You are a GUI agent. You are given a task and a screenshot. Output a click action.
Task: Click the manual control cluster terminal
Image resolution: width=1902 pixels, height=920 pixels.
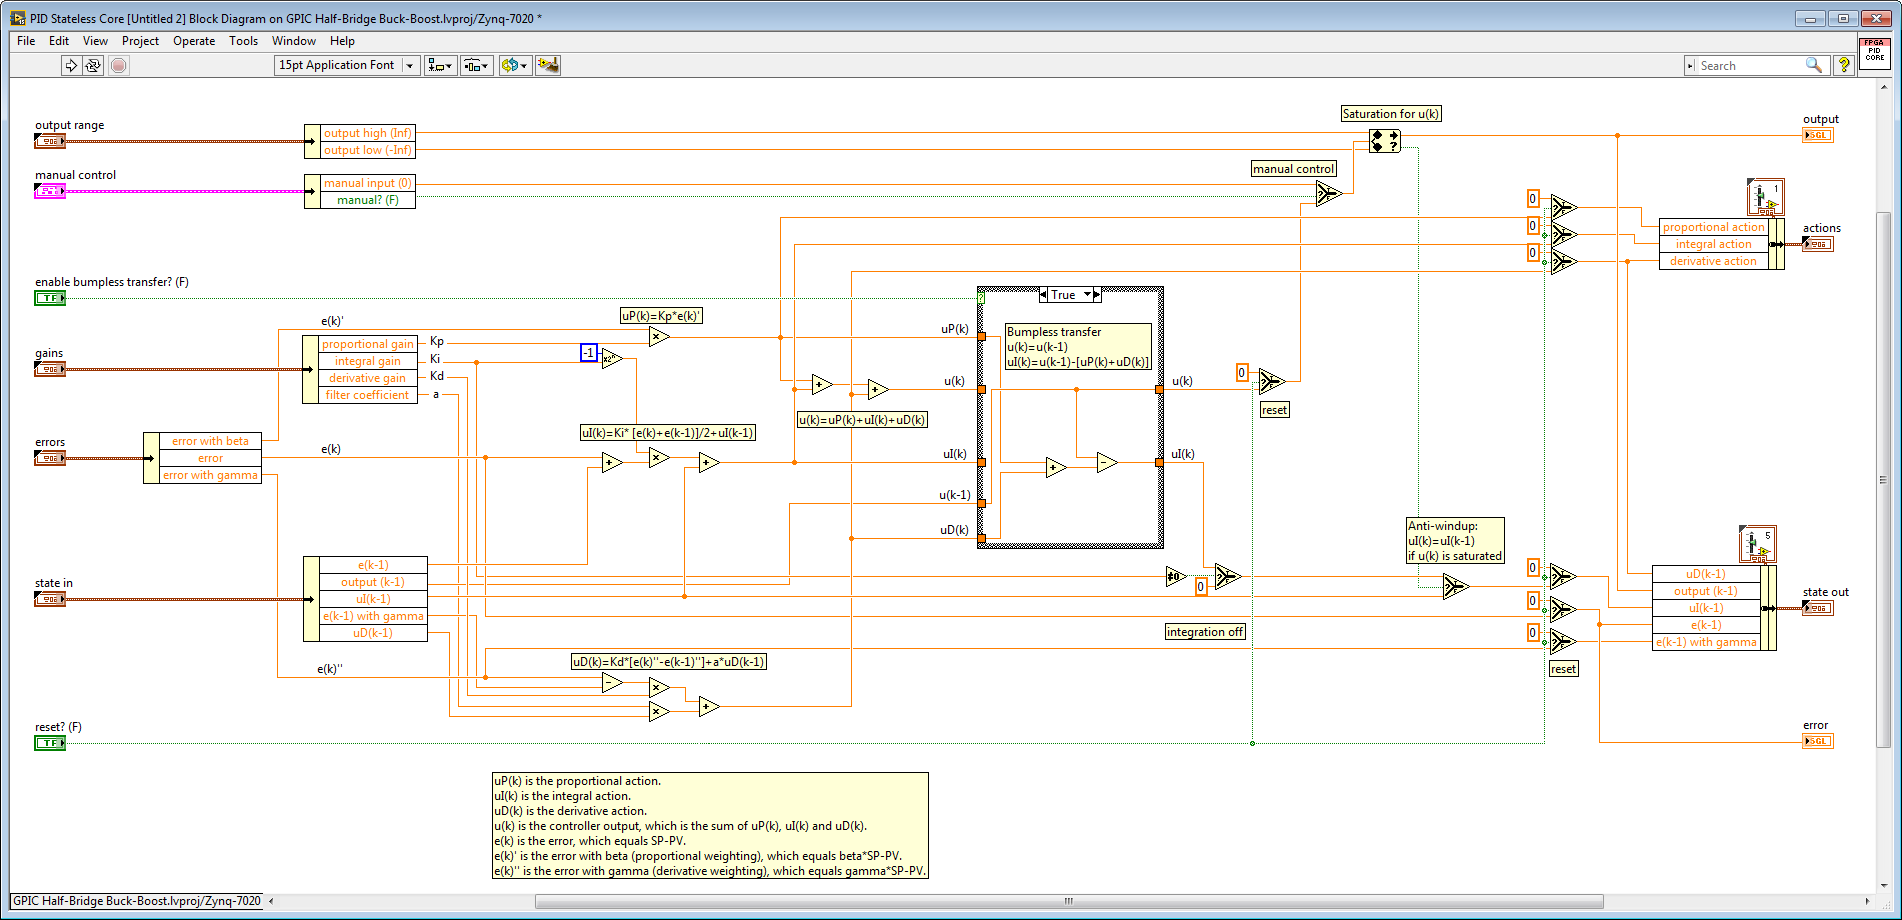click(x=50, y=191)
